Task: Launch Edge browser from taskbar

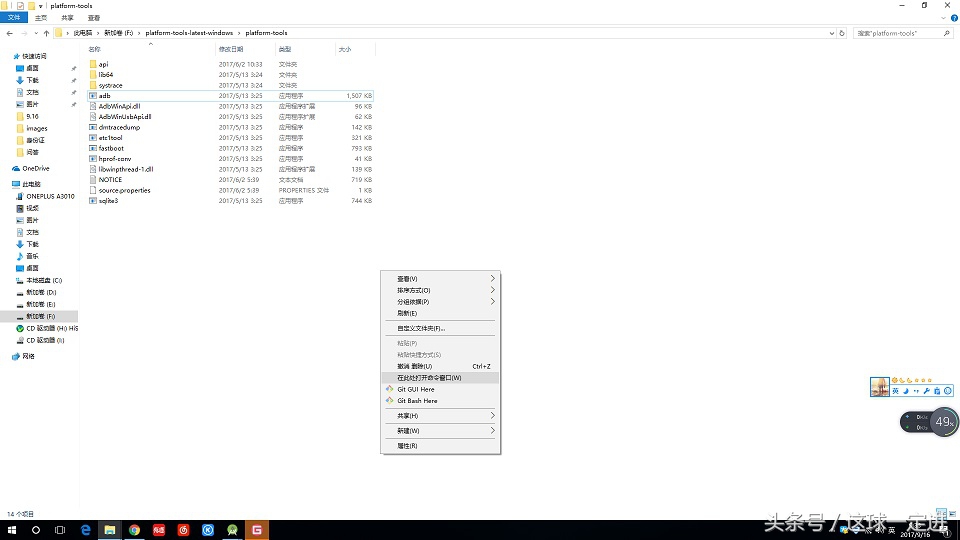Action: [x=86, y=530]
